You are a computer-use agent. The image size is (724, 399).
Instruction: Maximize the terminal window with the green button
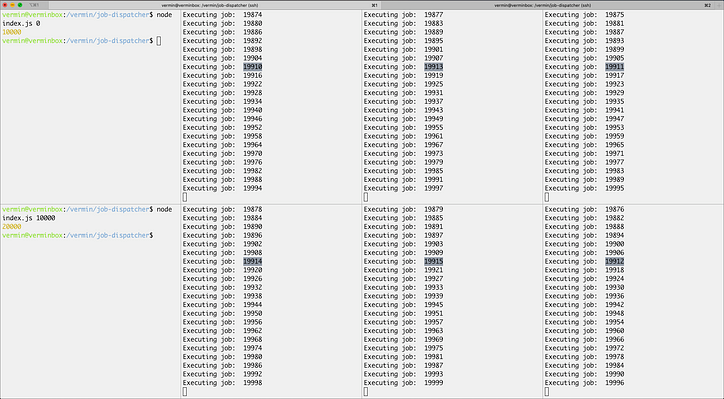pos(19,5)
